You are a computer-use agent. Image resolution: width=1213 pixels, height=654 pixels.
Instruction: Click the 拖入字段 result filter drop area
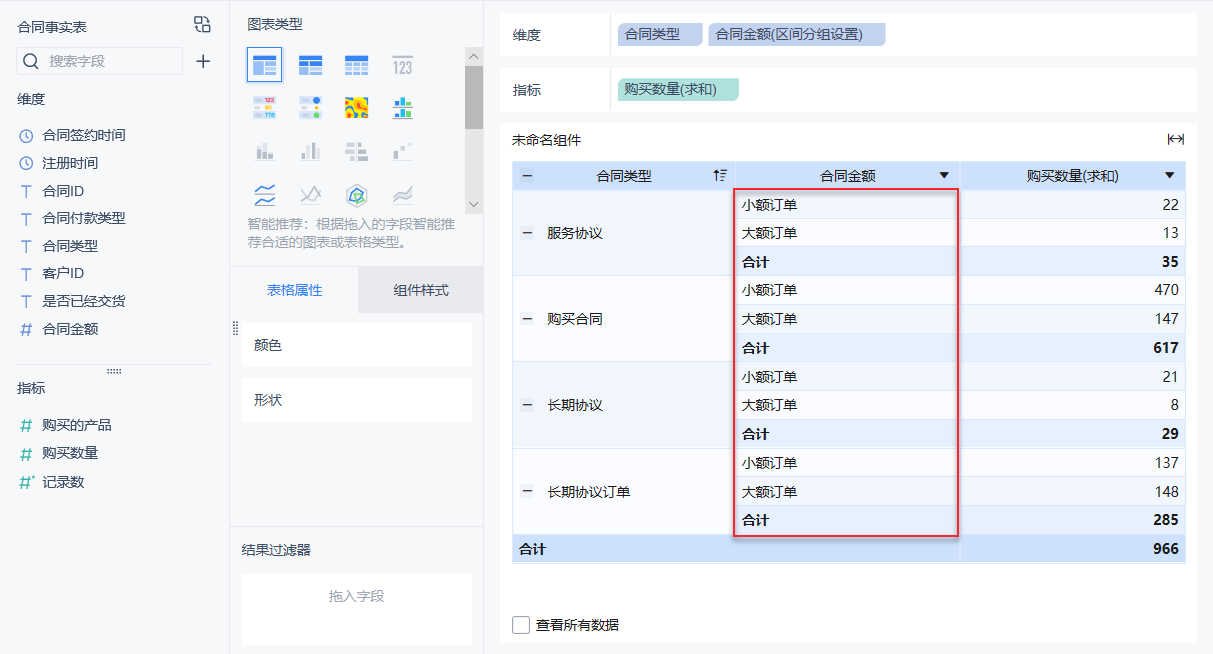[356, 609]
